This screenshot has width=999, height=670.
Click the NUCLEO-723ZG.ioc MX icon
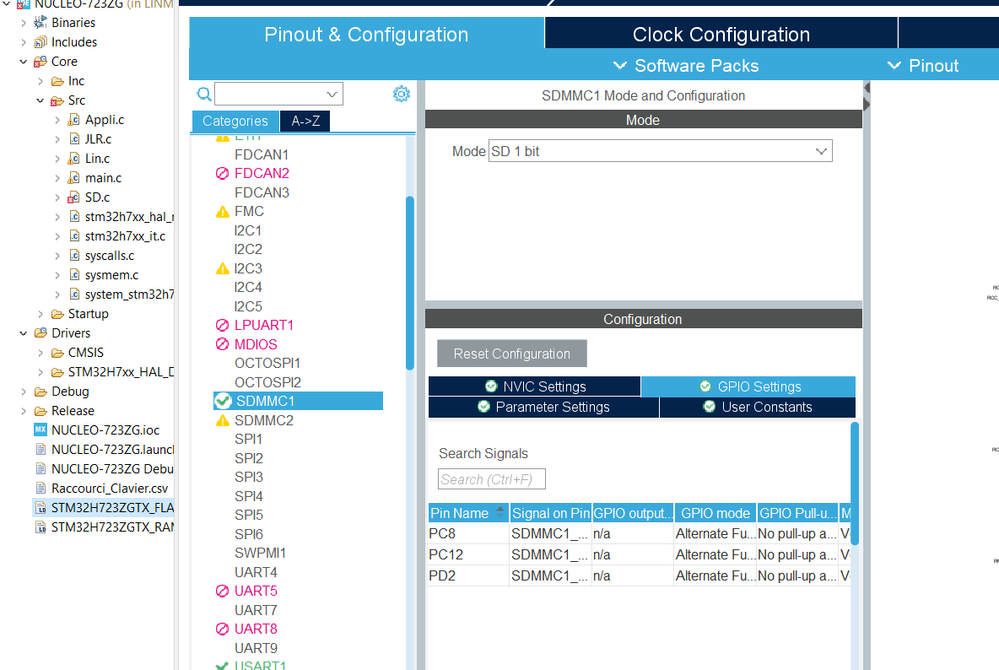click(41, 430)
